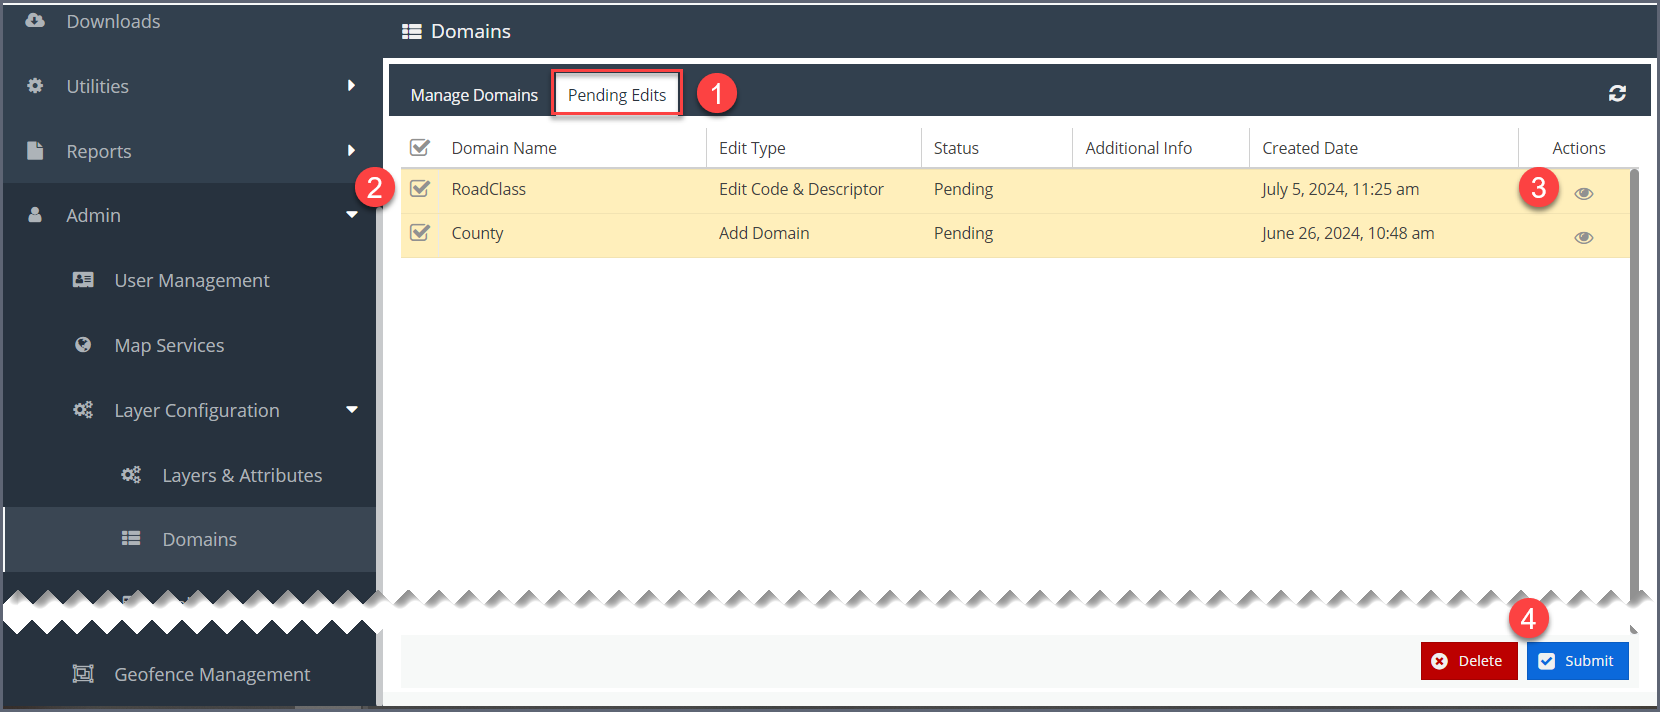1660x712 pixels.
Task: Select the County domain name cell
Action: (477, 233)
